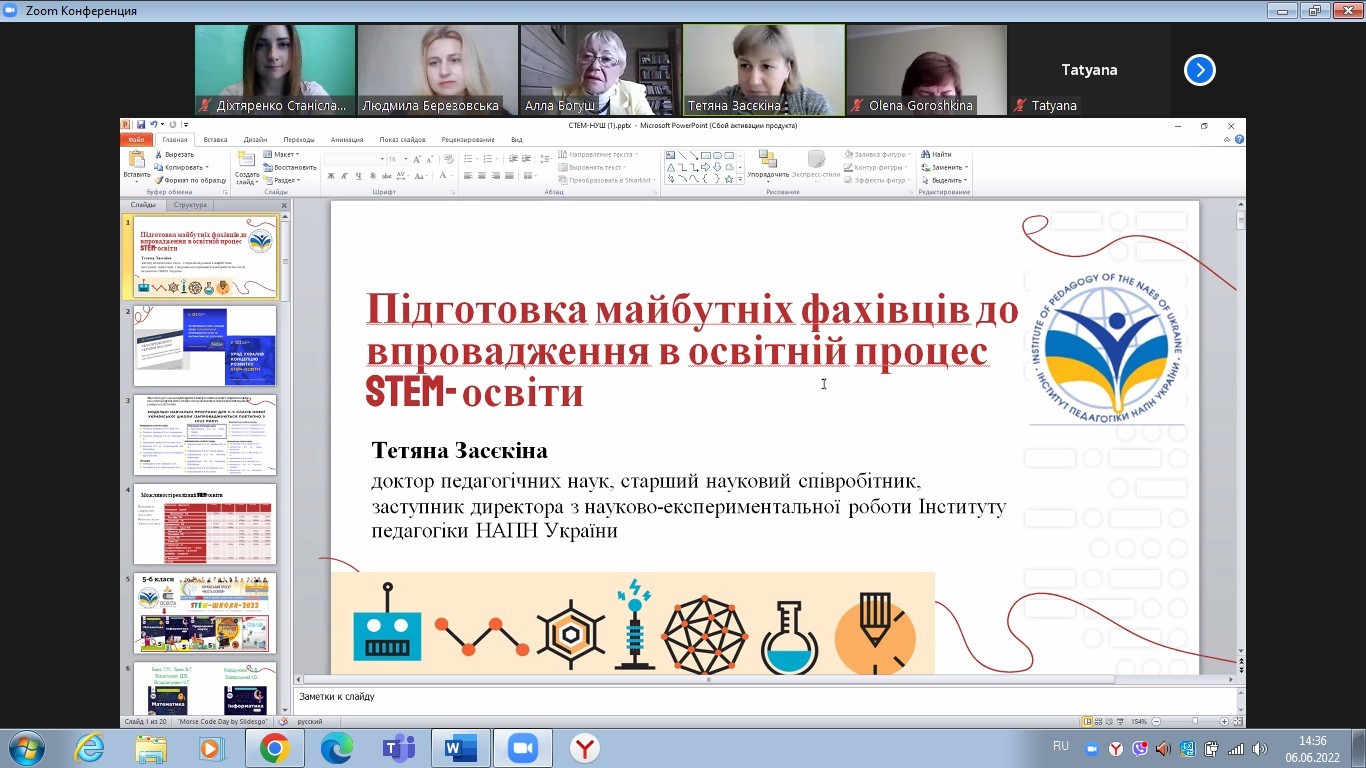This screenshot has width=1366, height=768.
Task: Open the Выделить select dropdown
Action: point(946,181)
